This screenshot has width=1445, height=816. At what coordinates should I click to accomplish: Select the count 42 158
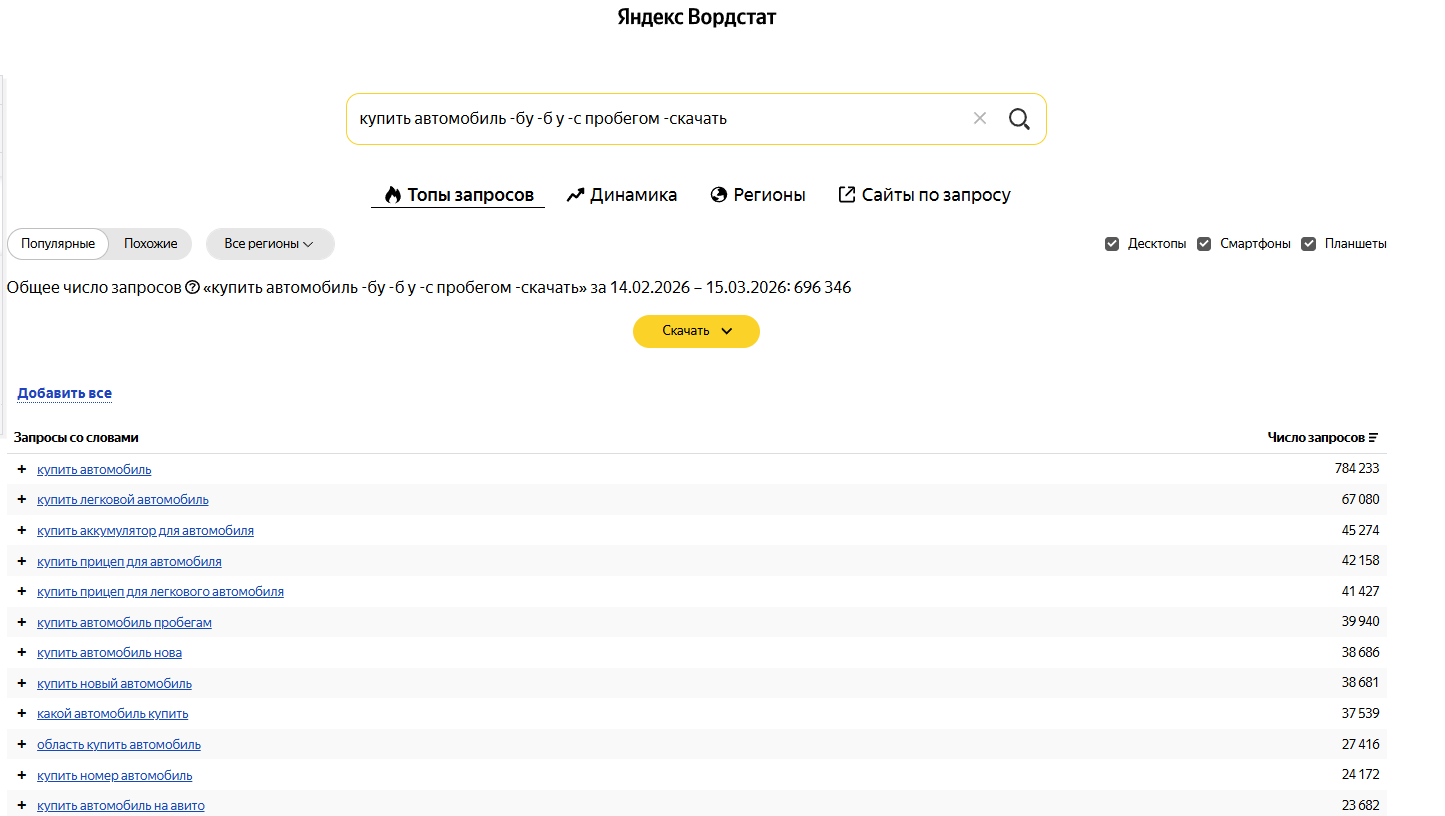1361,561
